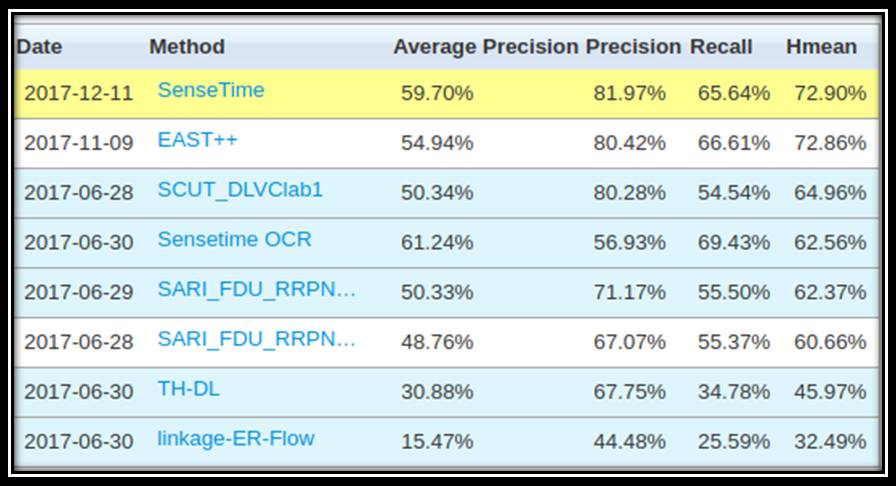The height and width of the screenshot is (486, 896).
Task: Click the 61.24% average precision value
Action: [x=437, y=242]
